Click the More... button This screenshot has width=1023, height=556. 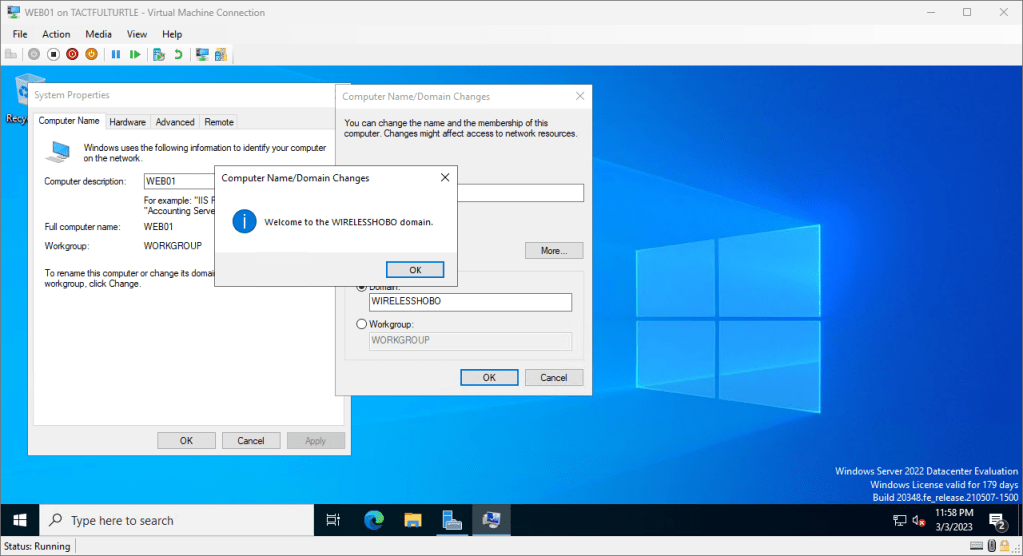click(553, 251)
